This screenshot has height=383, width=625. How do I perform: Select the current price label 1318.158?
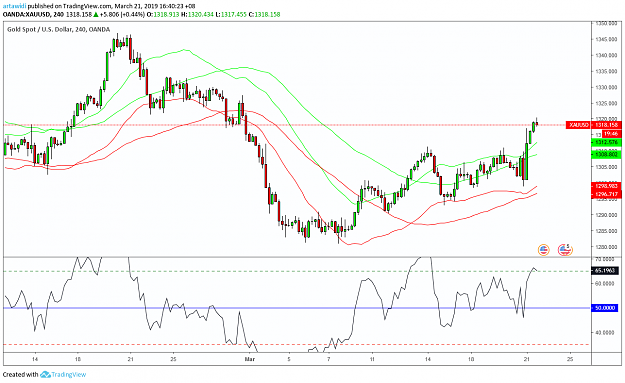click(x=606, y=125)
